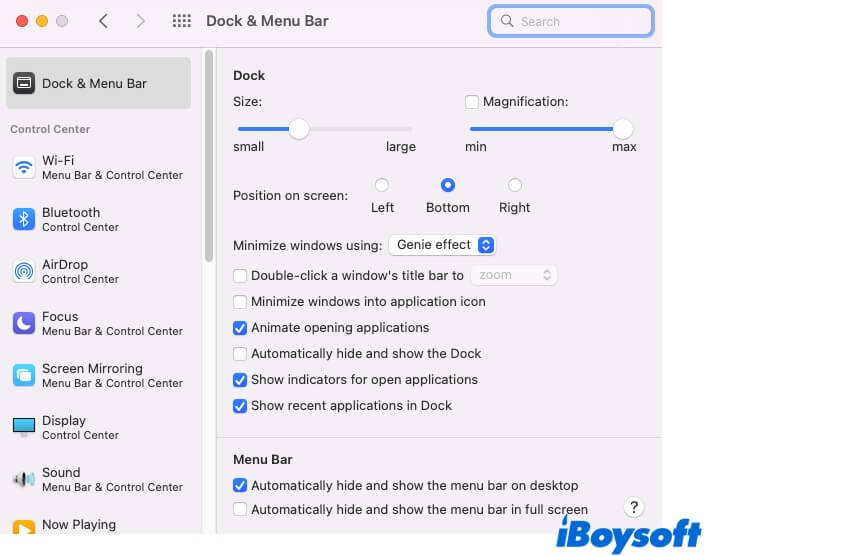Open the Genie effect dropdown
Viewport: 841px width, 556px height.
442,245
